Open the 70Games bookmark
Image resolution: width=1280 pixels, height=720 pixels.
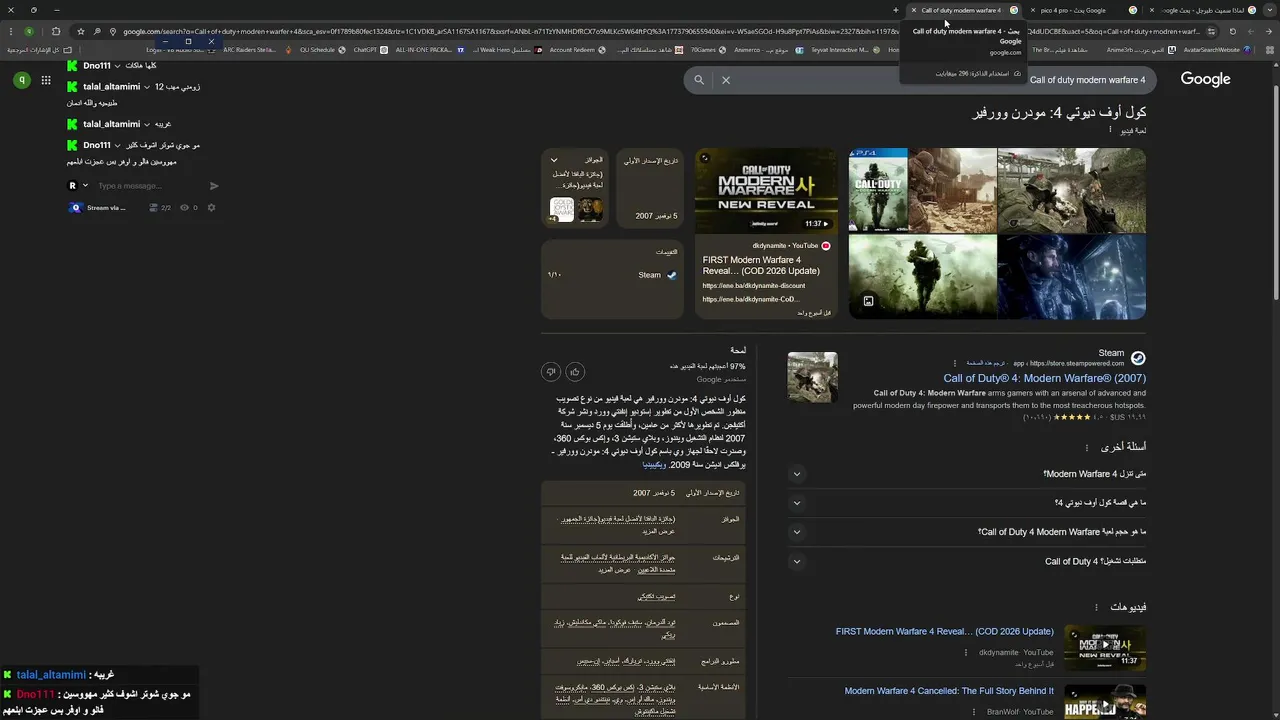[711, 49]
